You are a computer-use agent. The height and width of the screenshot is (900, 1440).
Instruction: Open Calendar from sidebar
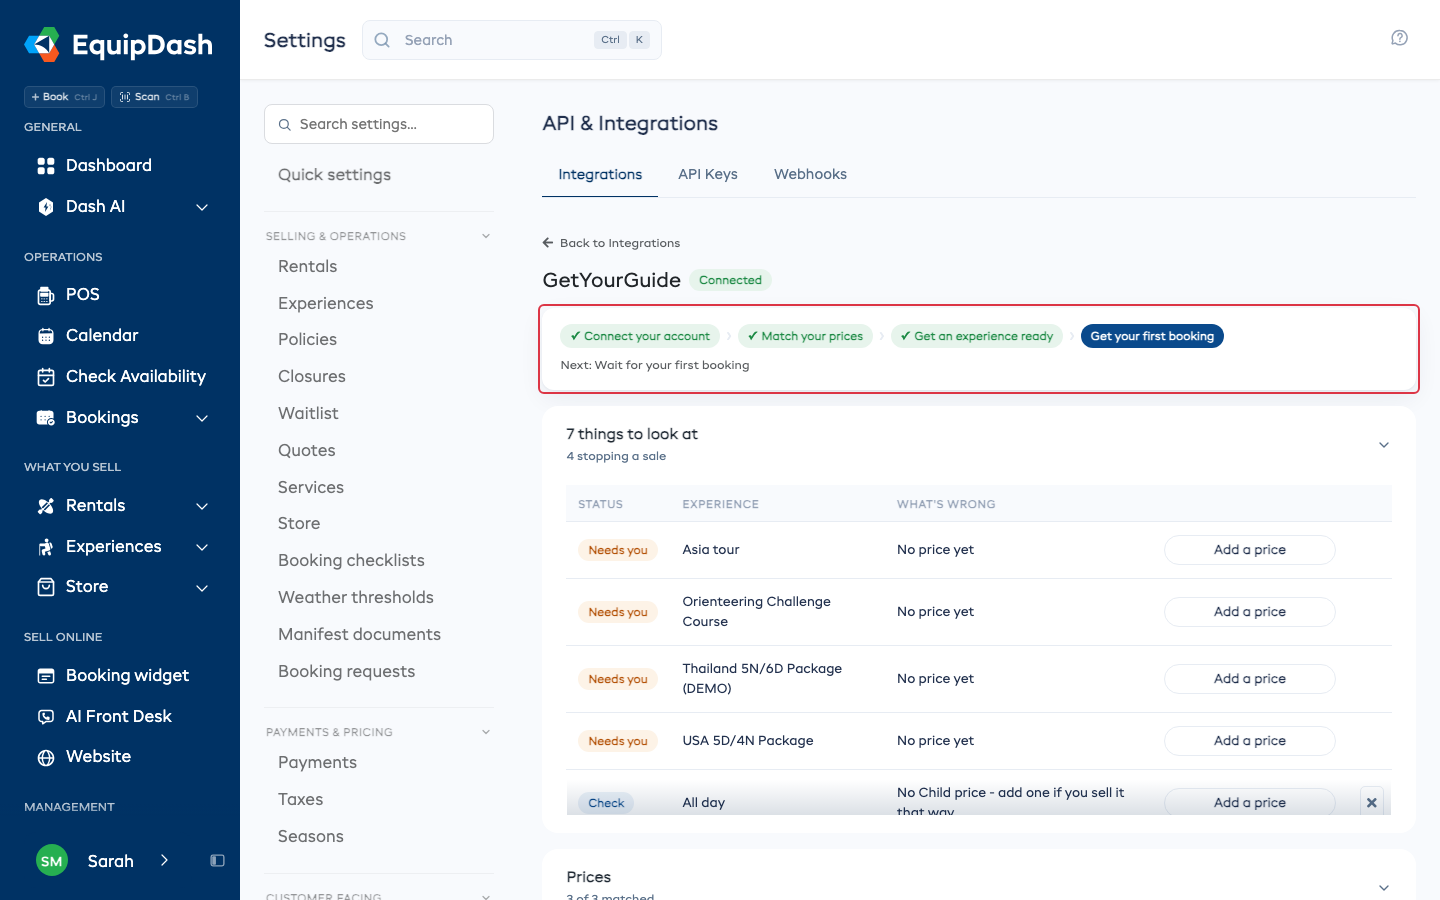[x=102, y=336]
